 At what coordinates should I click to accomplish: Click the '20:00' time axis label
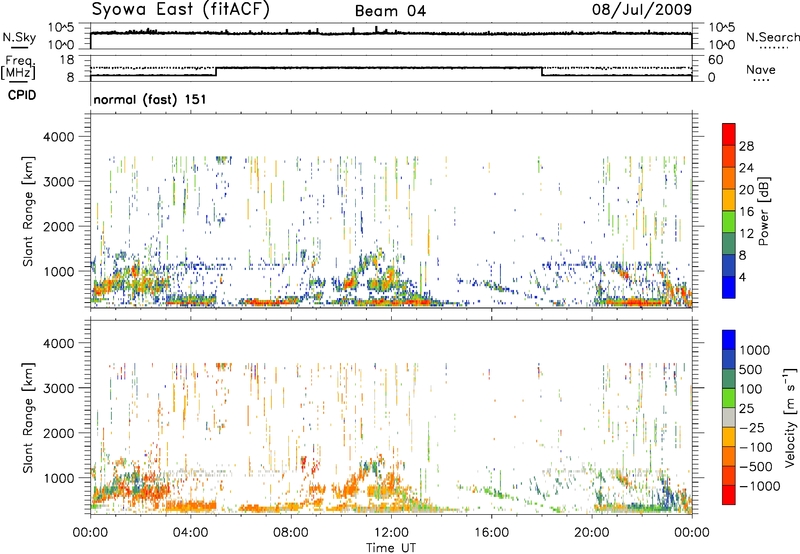point(591,532)
